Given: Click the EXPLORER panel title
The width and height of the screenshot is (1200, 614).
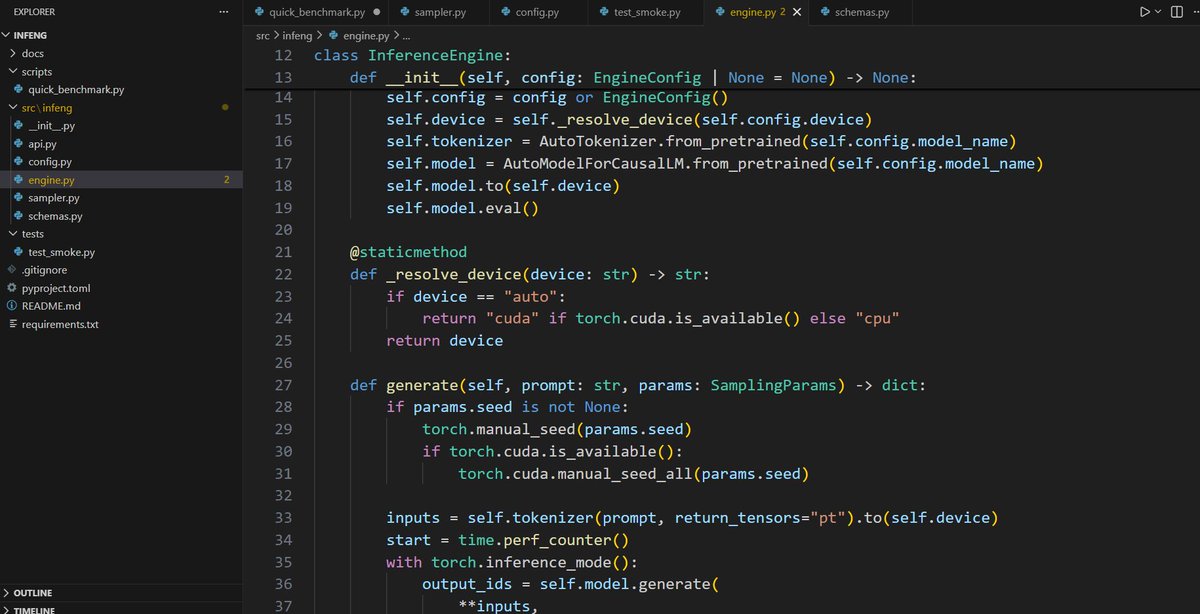Looking at the screenshot, I should coord(35,12).
